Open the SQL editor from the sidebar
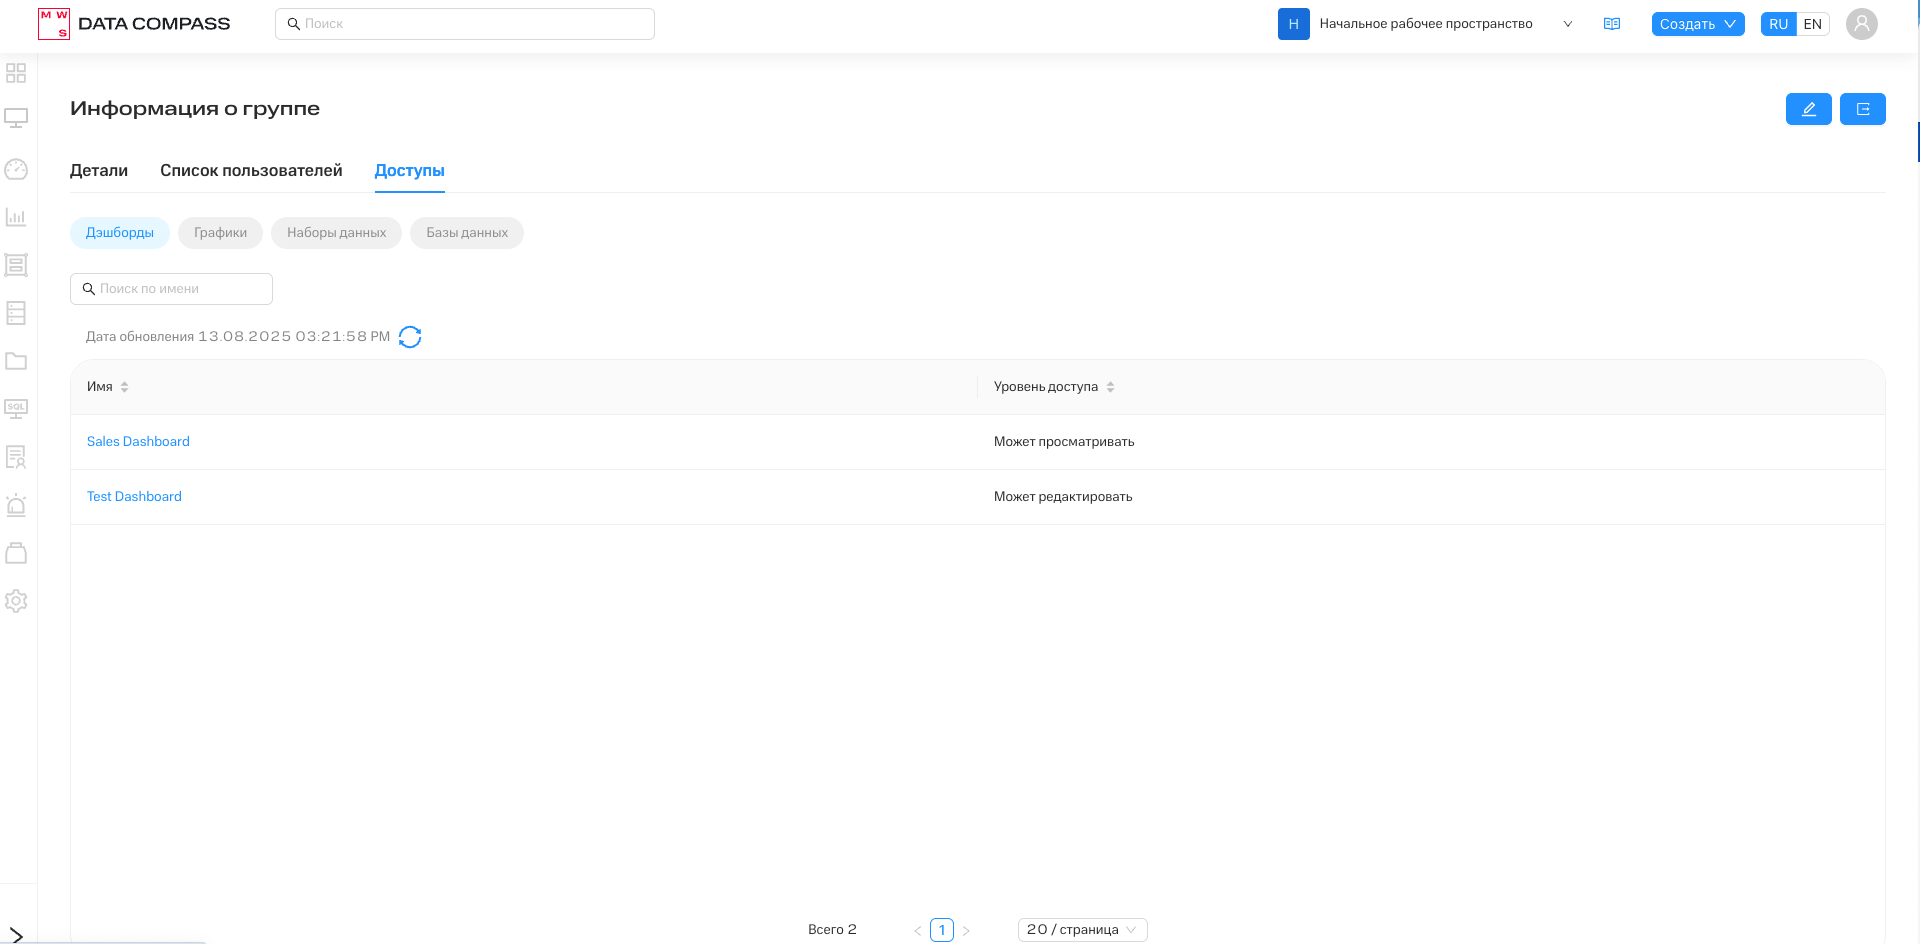Image resolution: width=1920 pixels, height=944 pixels. point(16,408)
